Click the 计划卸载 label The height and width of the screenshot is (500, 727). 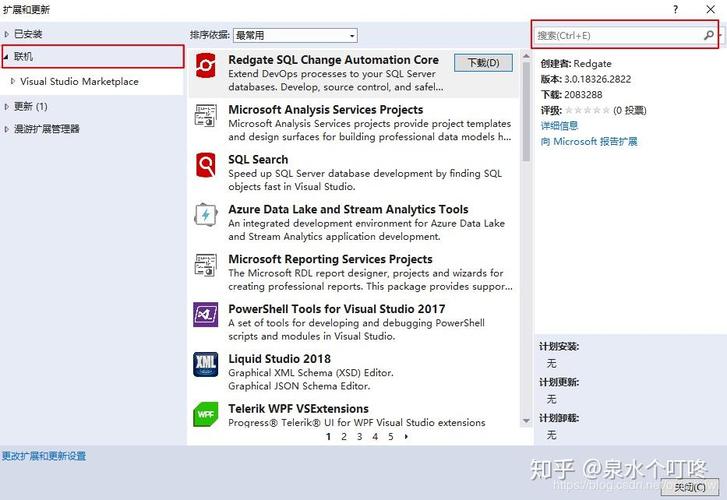click(x=559, y=418)
